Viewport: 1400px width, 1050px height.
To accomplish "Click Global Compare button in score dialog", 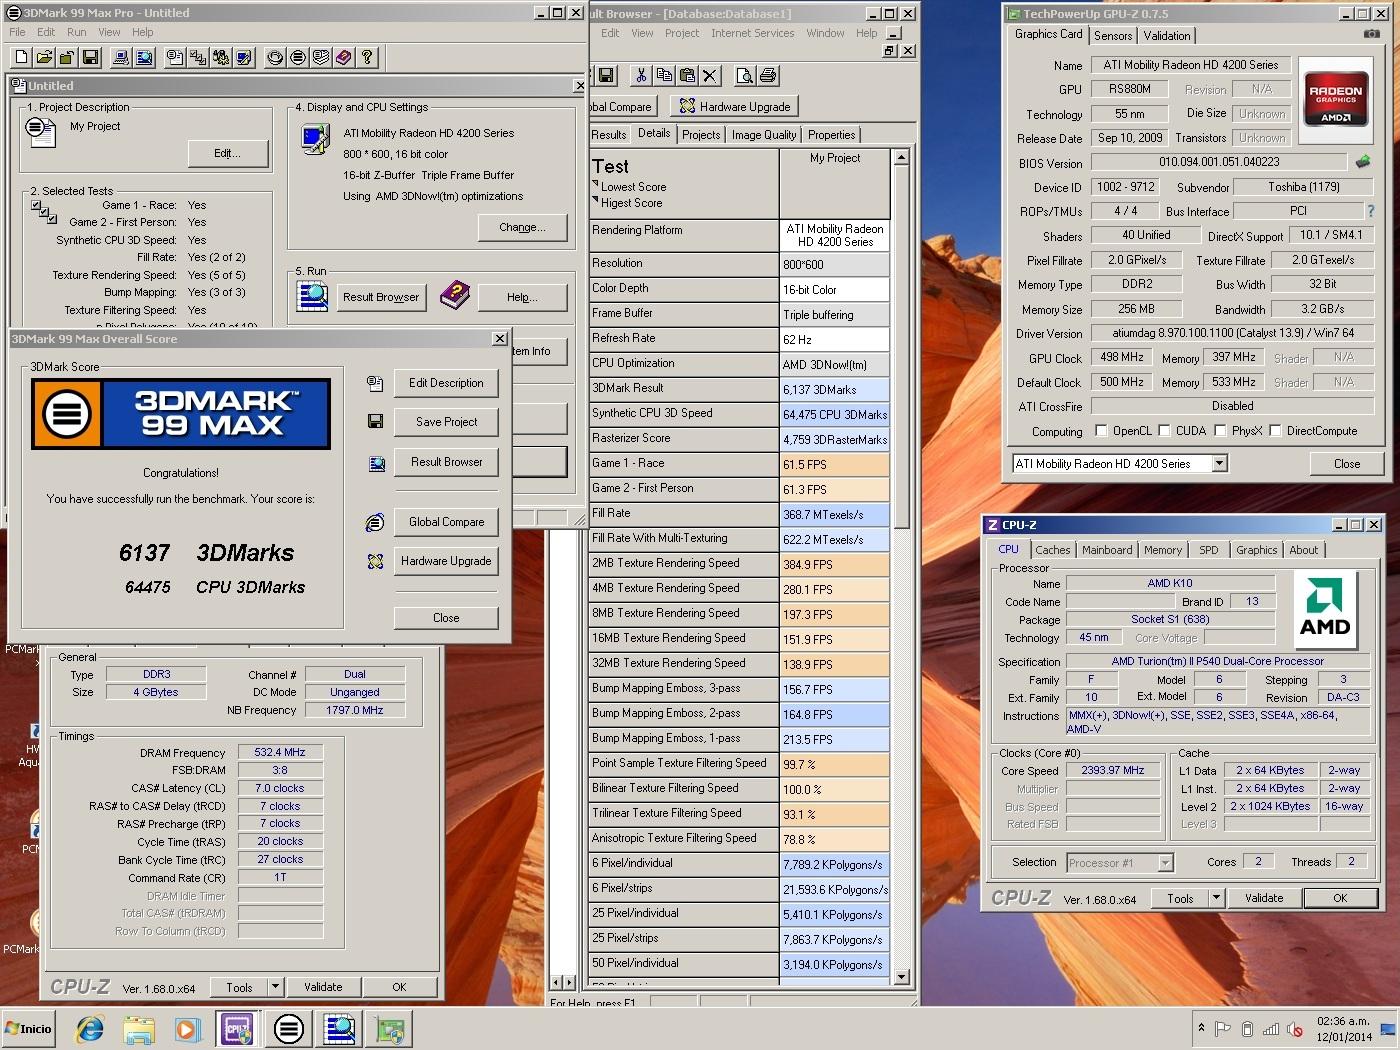I will point(446,522).
